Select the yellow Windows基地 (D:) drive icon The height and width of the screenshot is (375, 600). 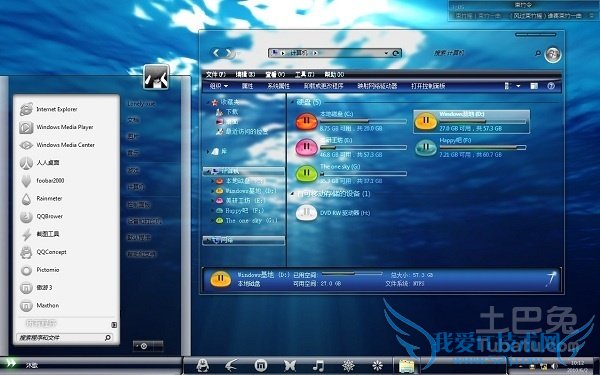pos(426,122)
